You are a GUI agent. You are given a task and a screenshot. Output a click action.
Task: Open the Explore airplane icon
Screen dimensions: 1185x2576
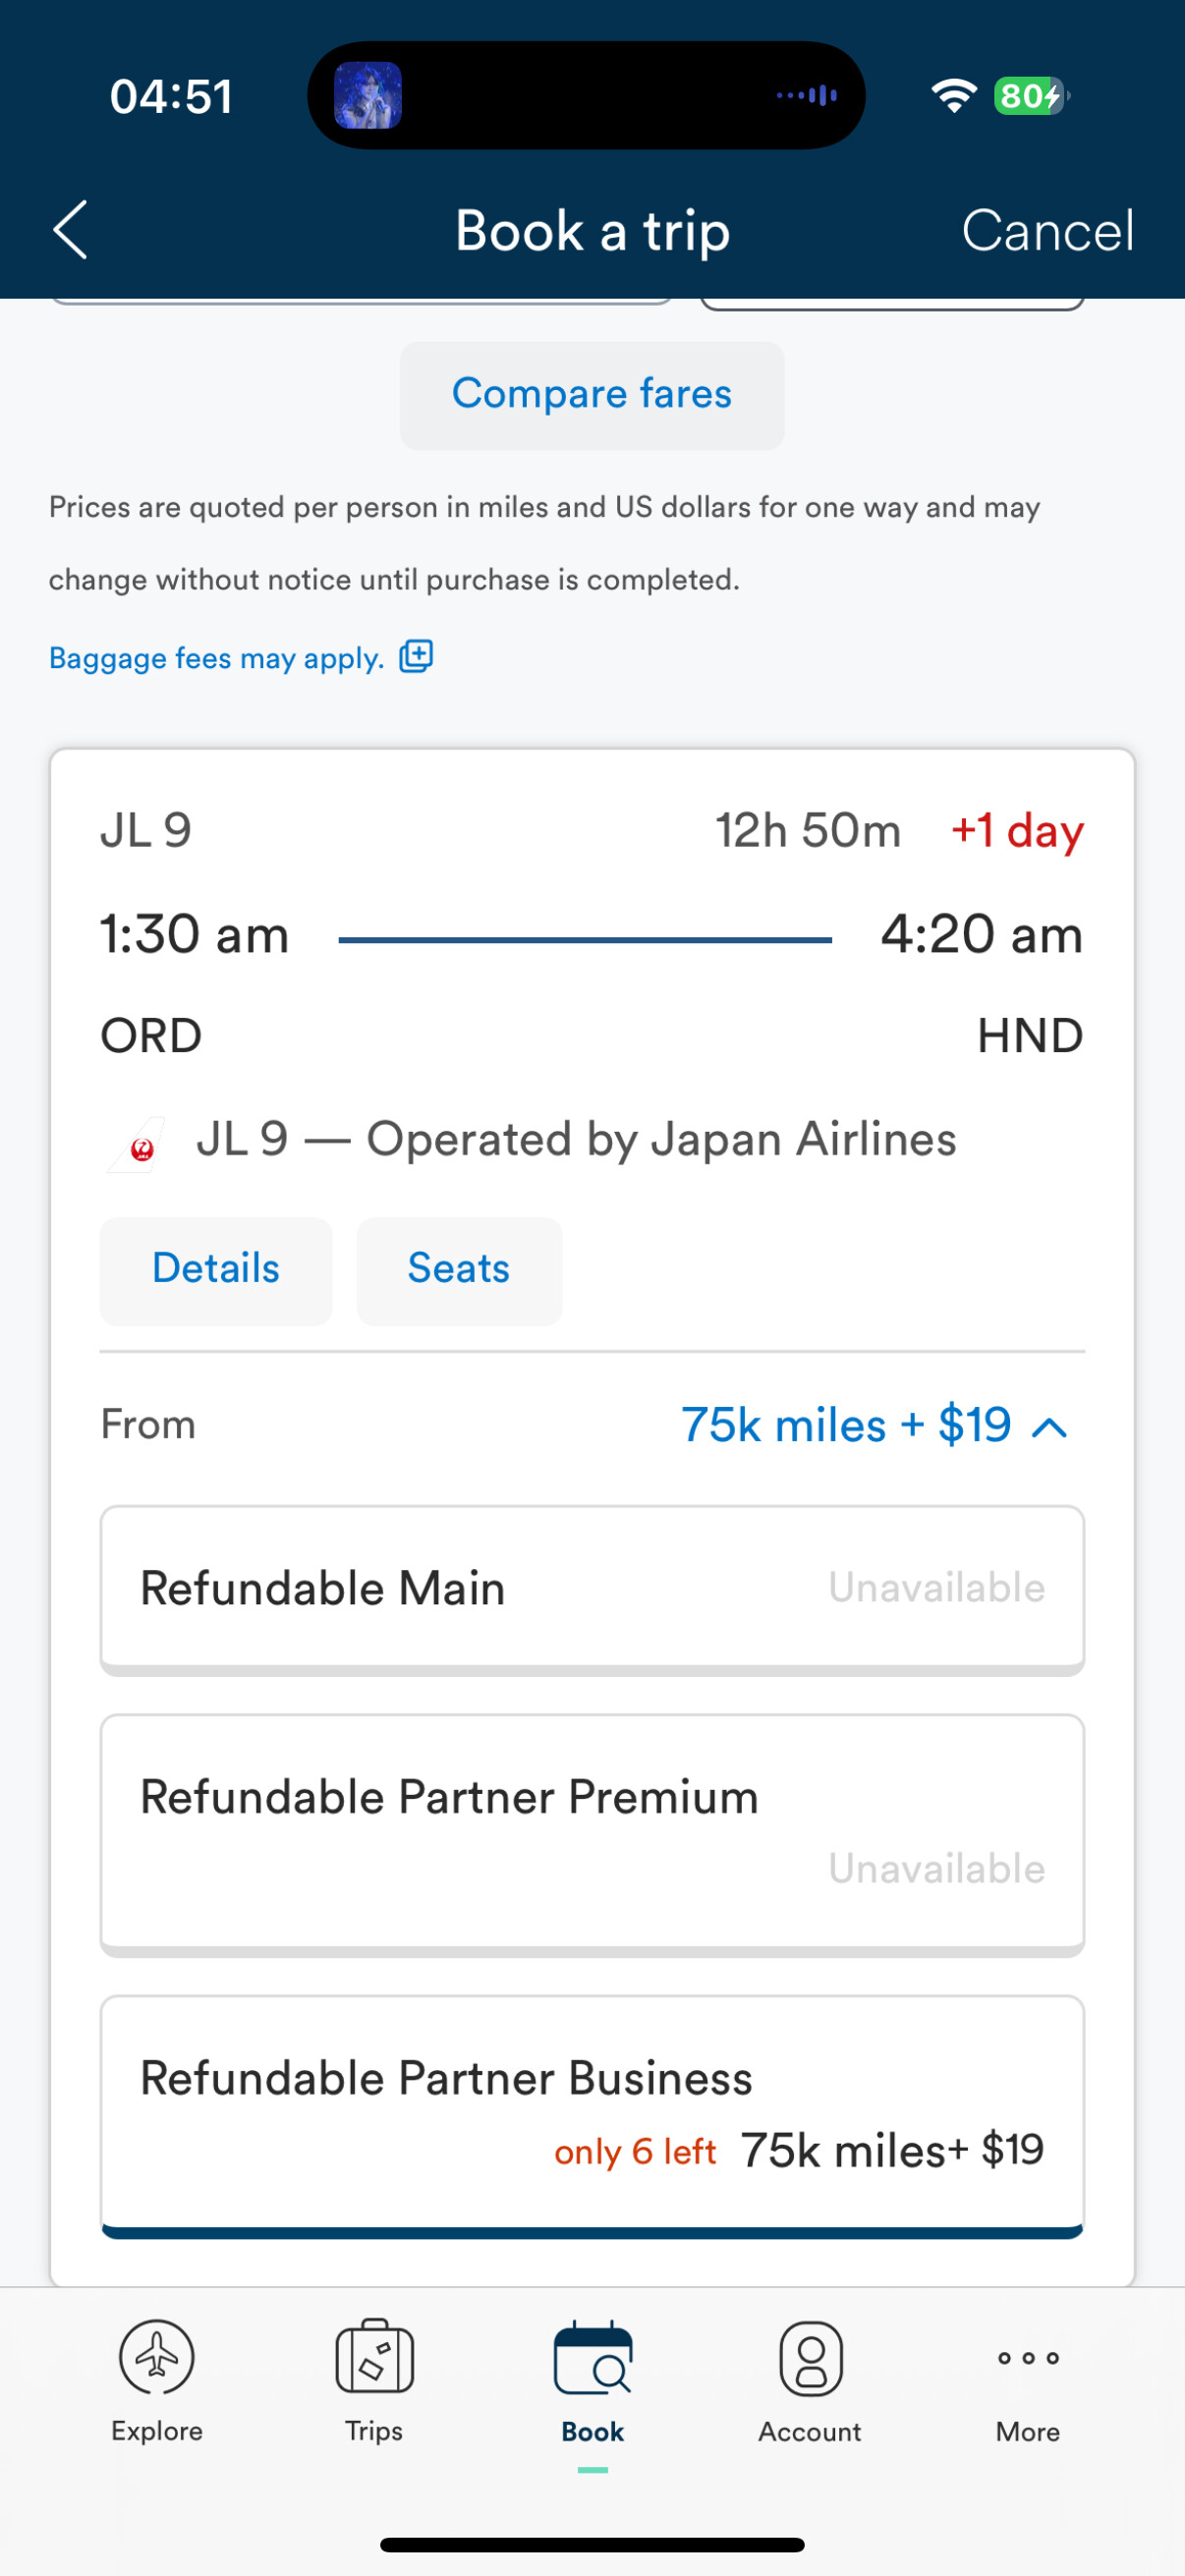(x=157, y=2357)
